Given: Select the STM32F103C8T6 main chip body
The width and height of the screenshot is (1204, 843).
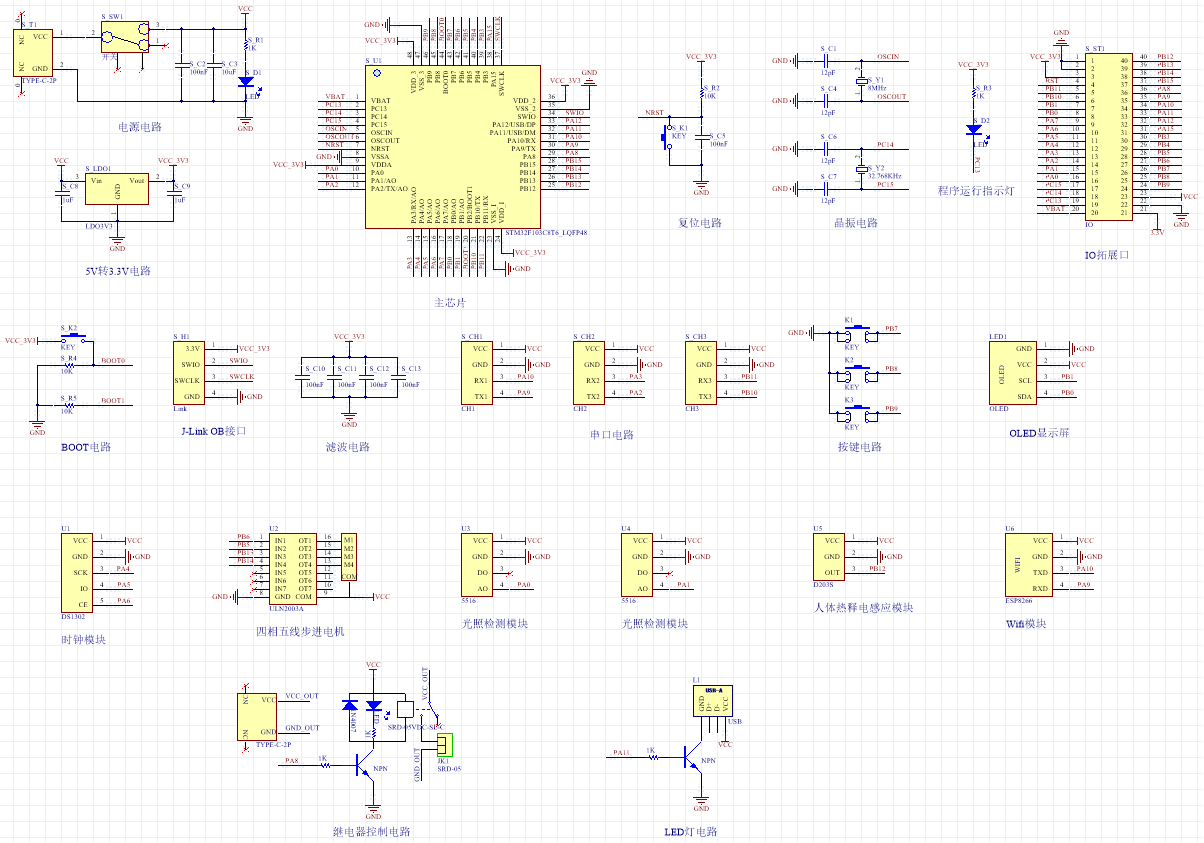Looking at the screenshot, I should coord(453,147).
